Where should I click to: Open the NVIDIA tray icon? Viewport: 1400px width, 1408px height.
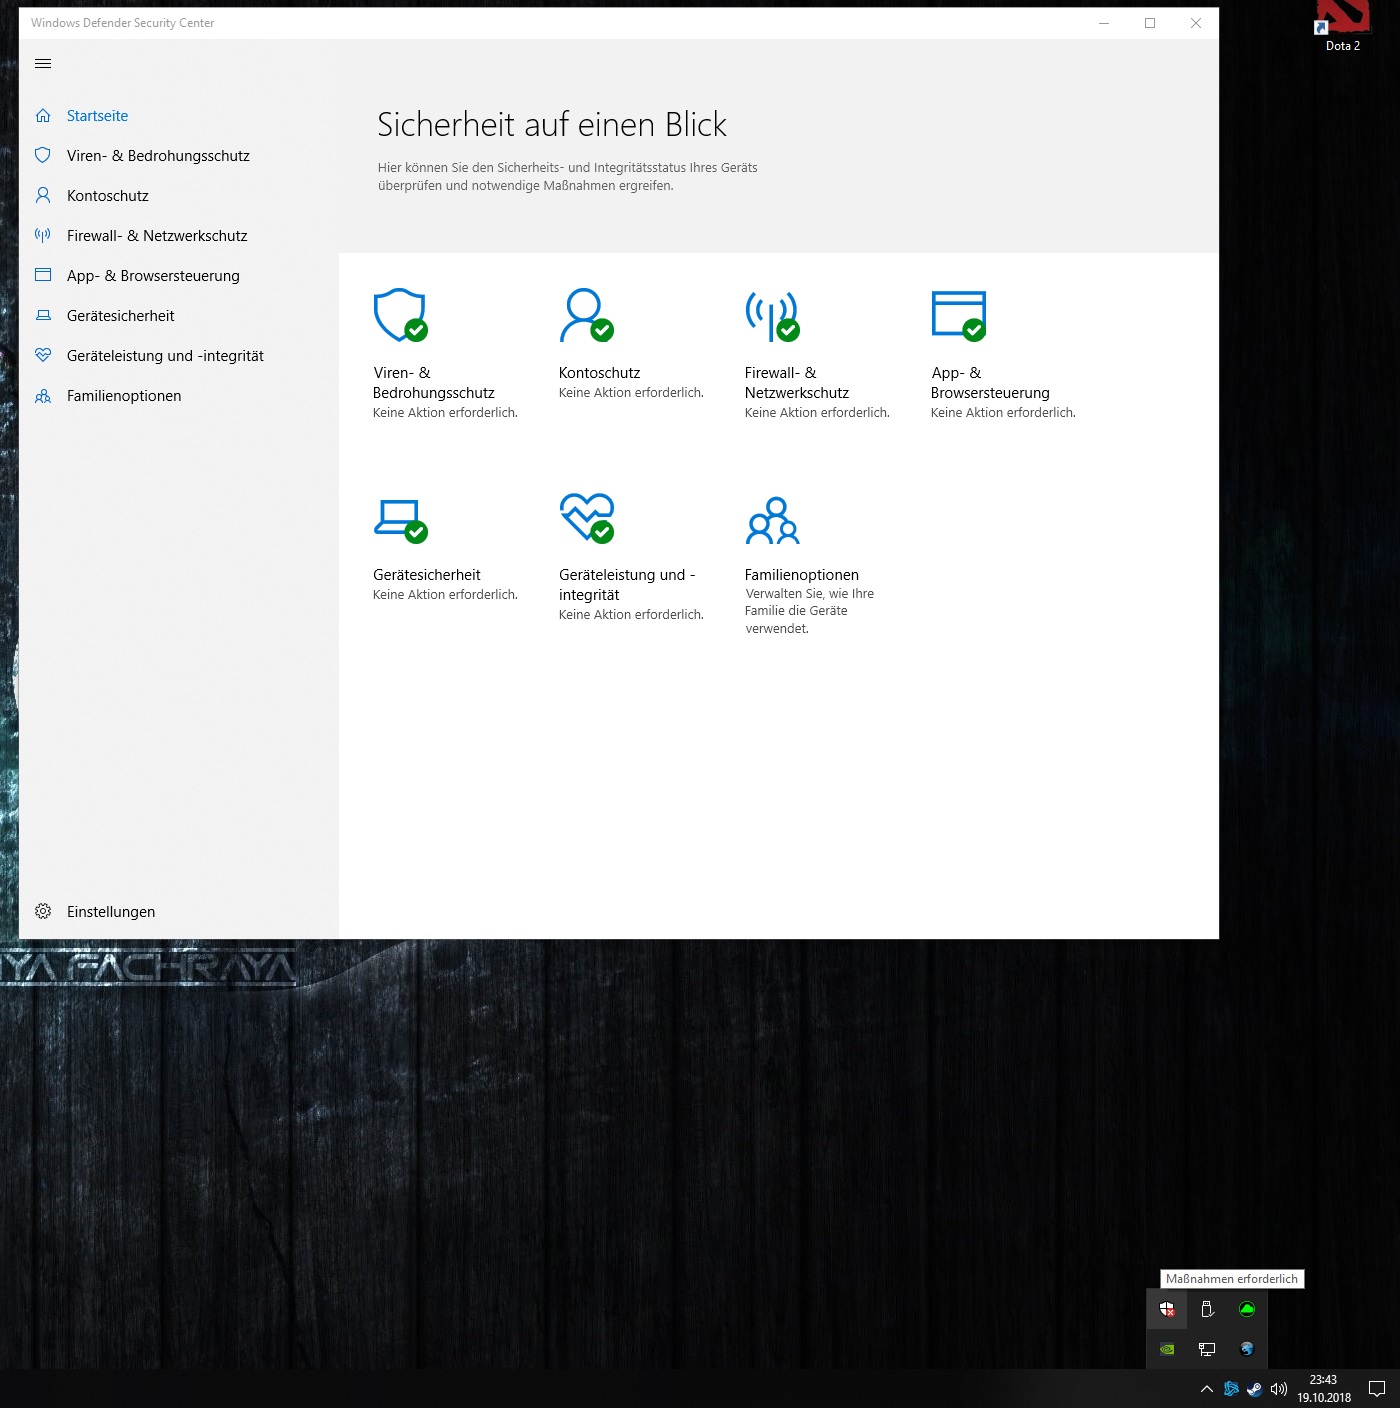point(1167,1349)
